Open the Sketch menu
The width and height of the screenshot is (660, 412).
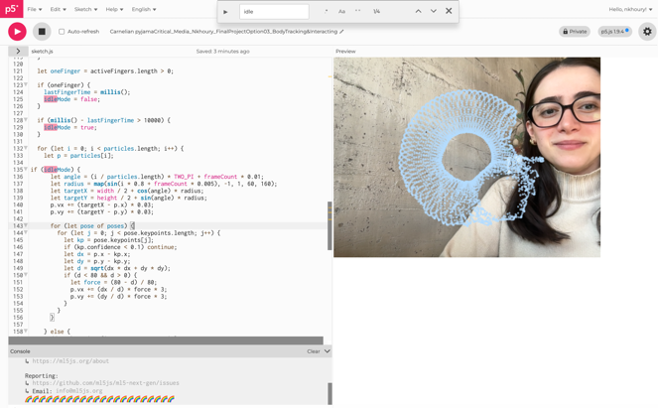click(x=86, y=9)
